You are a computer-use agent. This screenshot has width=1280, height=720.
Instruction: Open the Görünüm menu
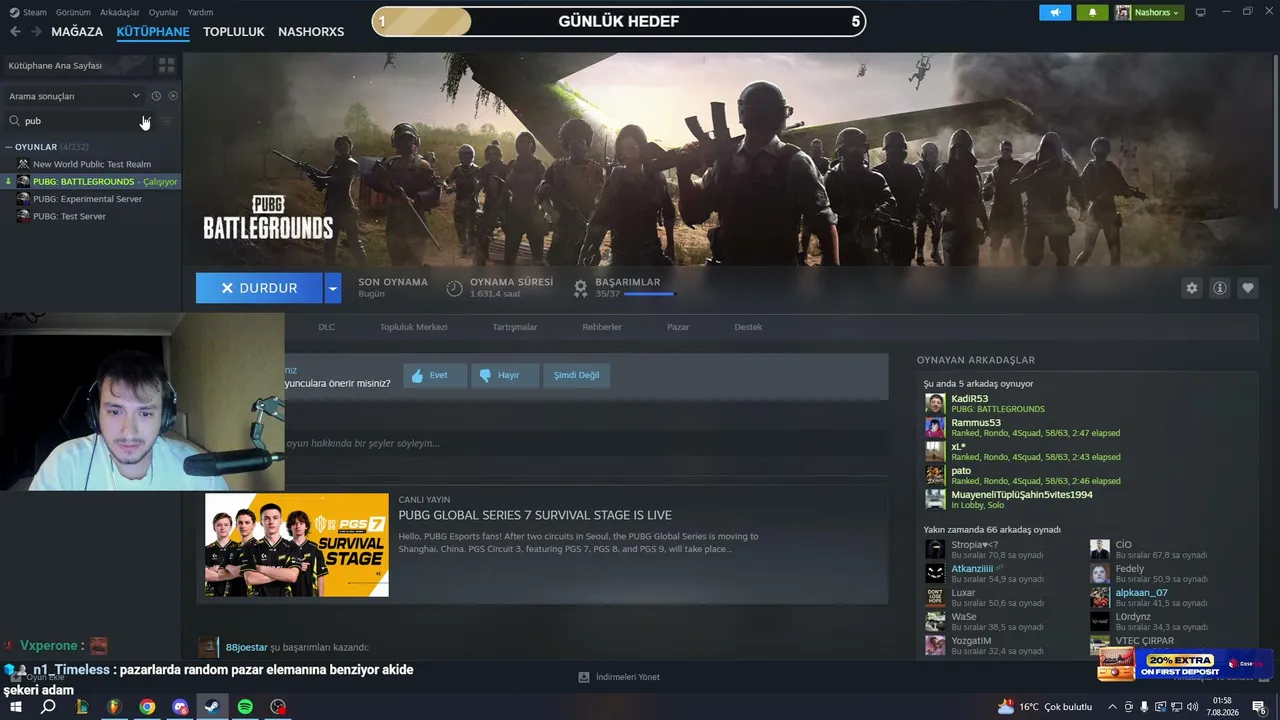tap(73, 12)
